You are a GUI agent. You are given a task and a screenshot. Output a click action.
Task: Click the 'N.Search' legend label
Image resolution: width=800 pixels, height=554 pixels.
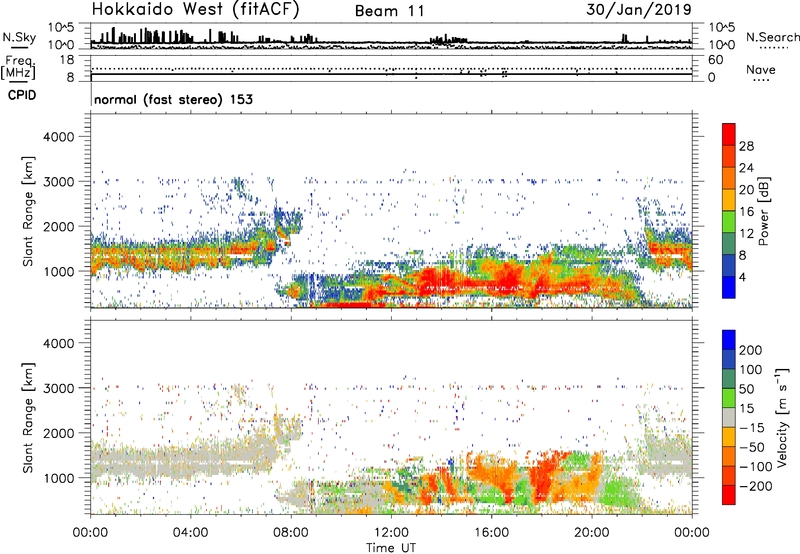772,37
